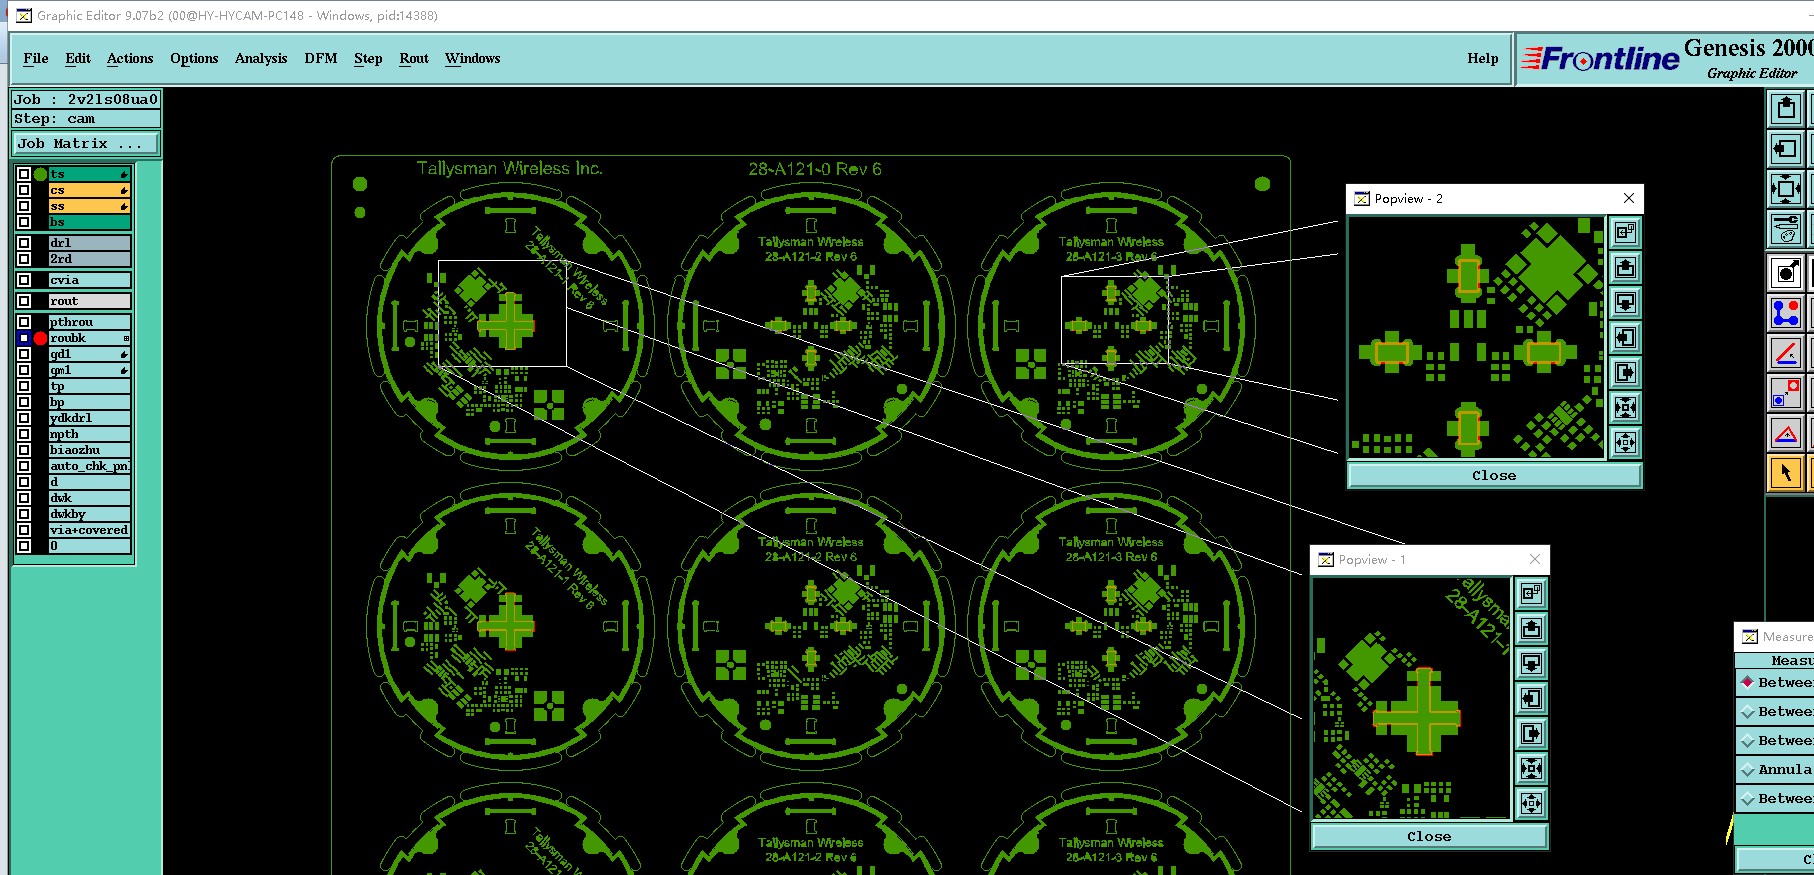Toggle the ss layer checkbox
This screenshot has height=875, width=1814.
(x=24, y=206)
